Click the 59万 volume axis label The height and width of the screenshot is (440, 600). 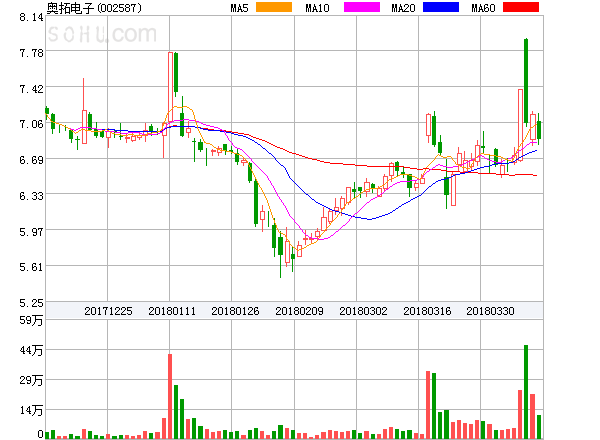coord(31,320)
